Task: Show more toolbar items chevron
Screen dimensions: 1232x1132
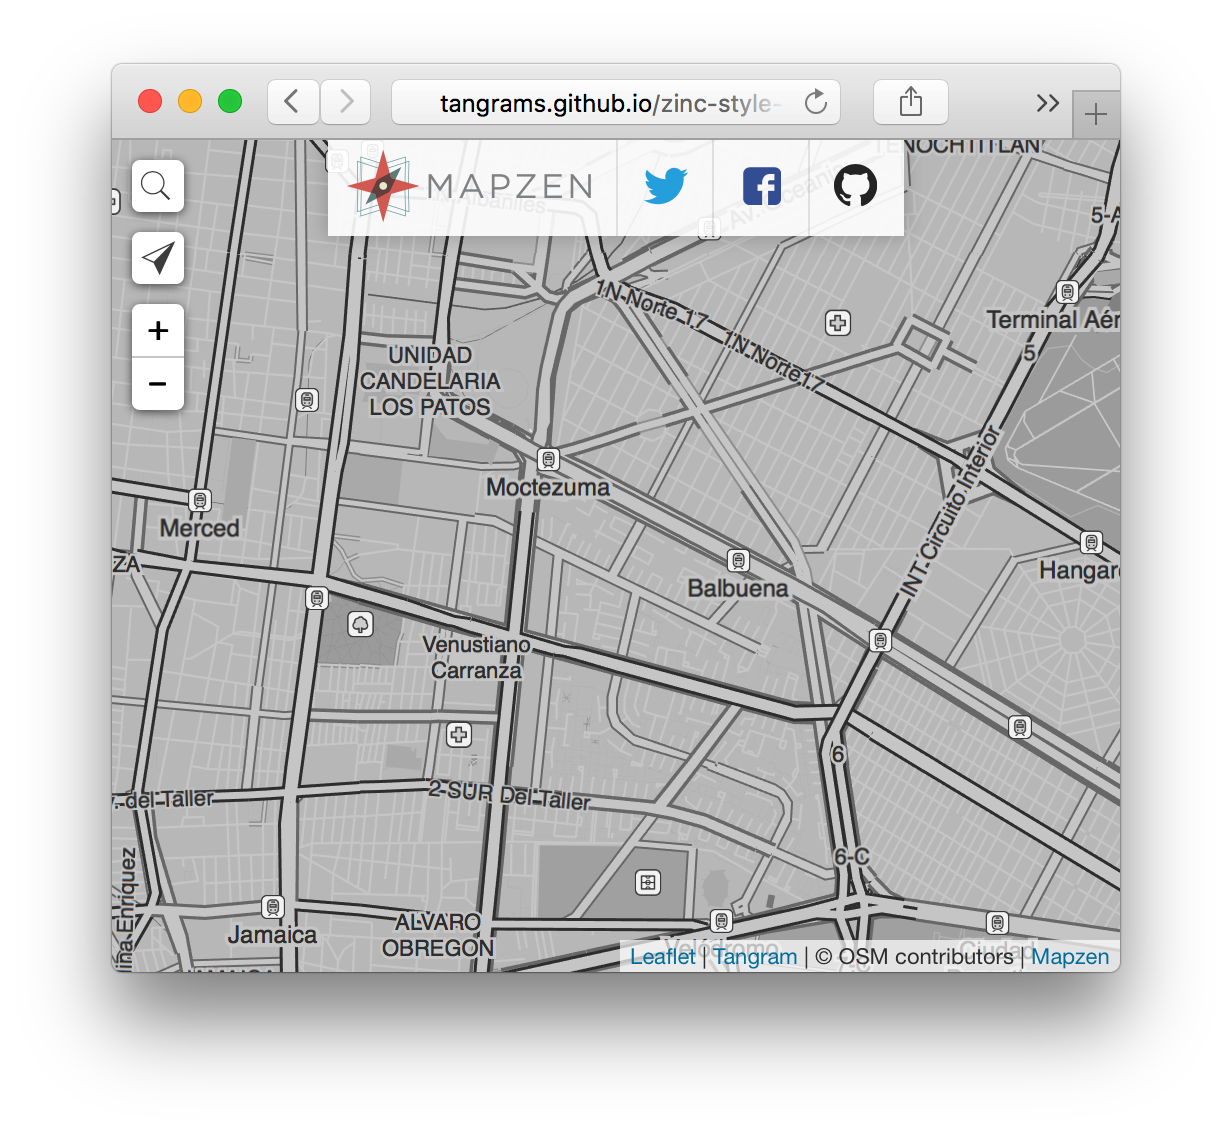Action: pos(1047,103)
